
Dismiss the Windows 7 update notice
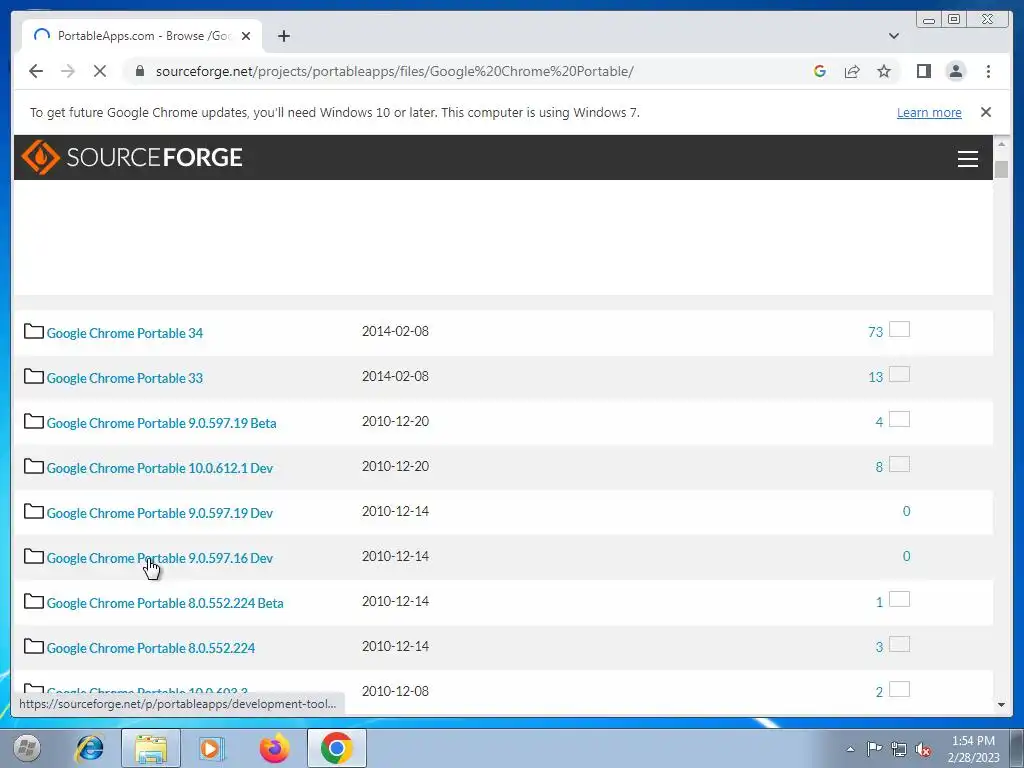pos(985,112)
